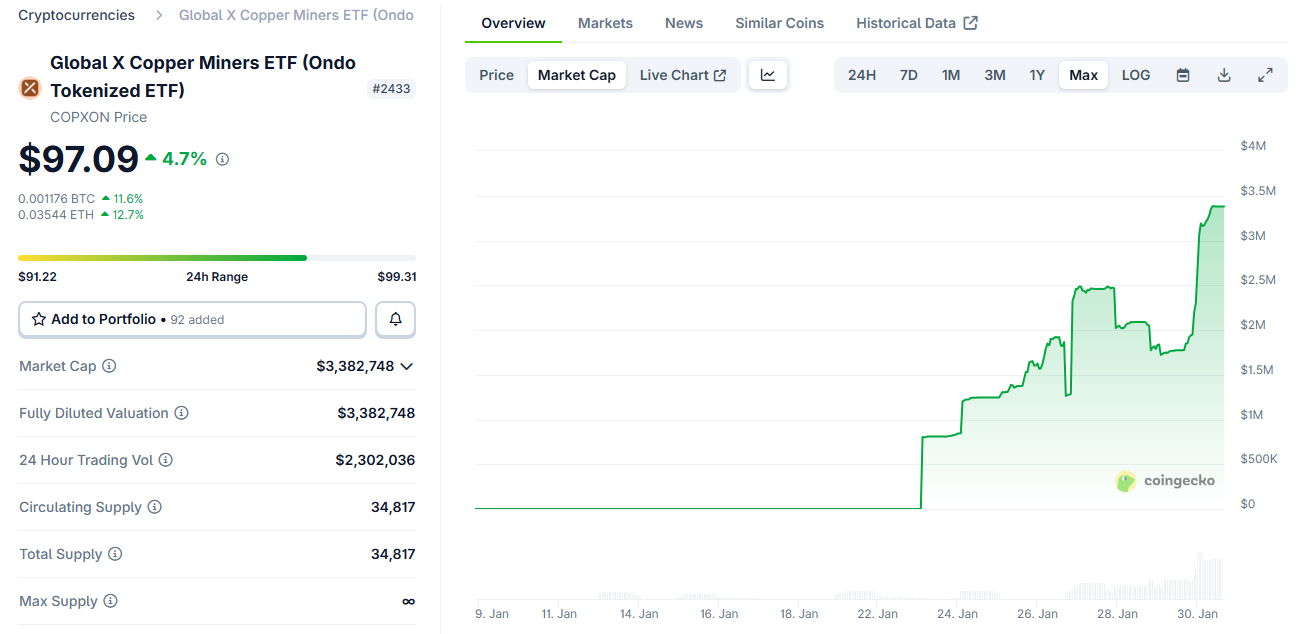Star the coin via Add to Portfolio
This screenshot has height=634, width=1310.
tap(39, 319)
